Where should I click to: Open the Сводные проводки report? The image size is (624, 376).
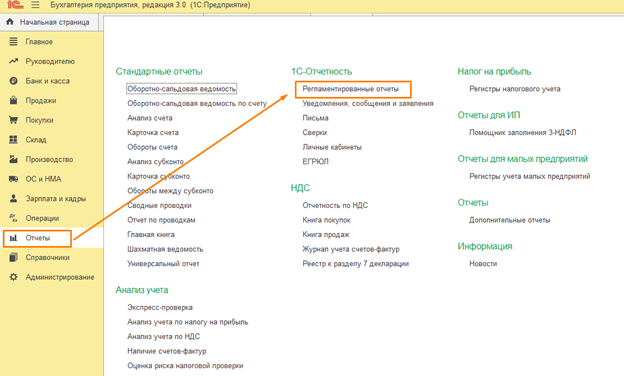(x=159, y=205)
